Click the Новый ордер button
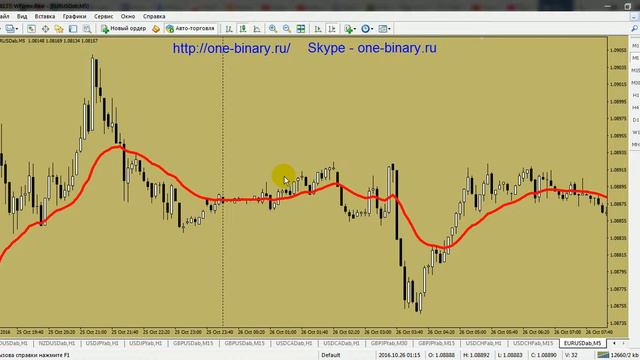The image size is (640, 360). pos(124,29)
